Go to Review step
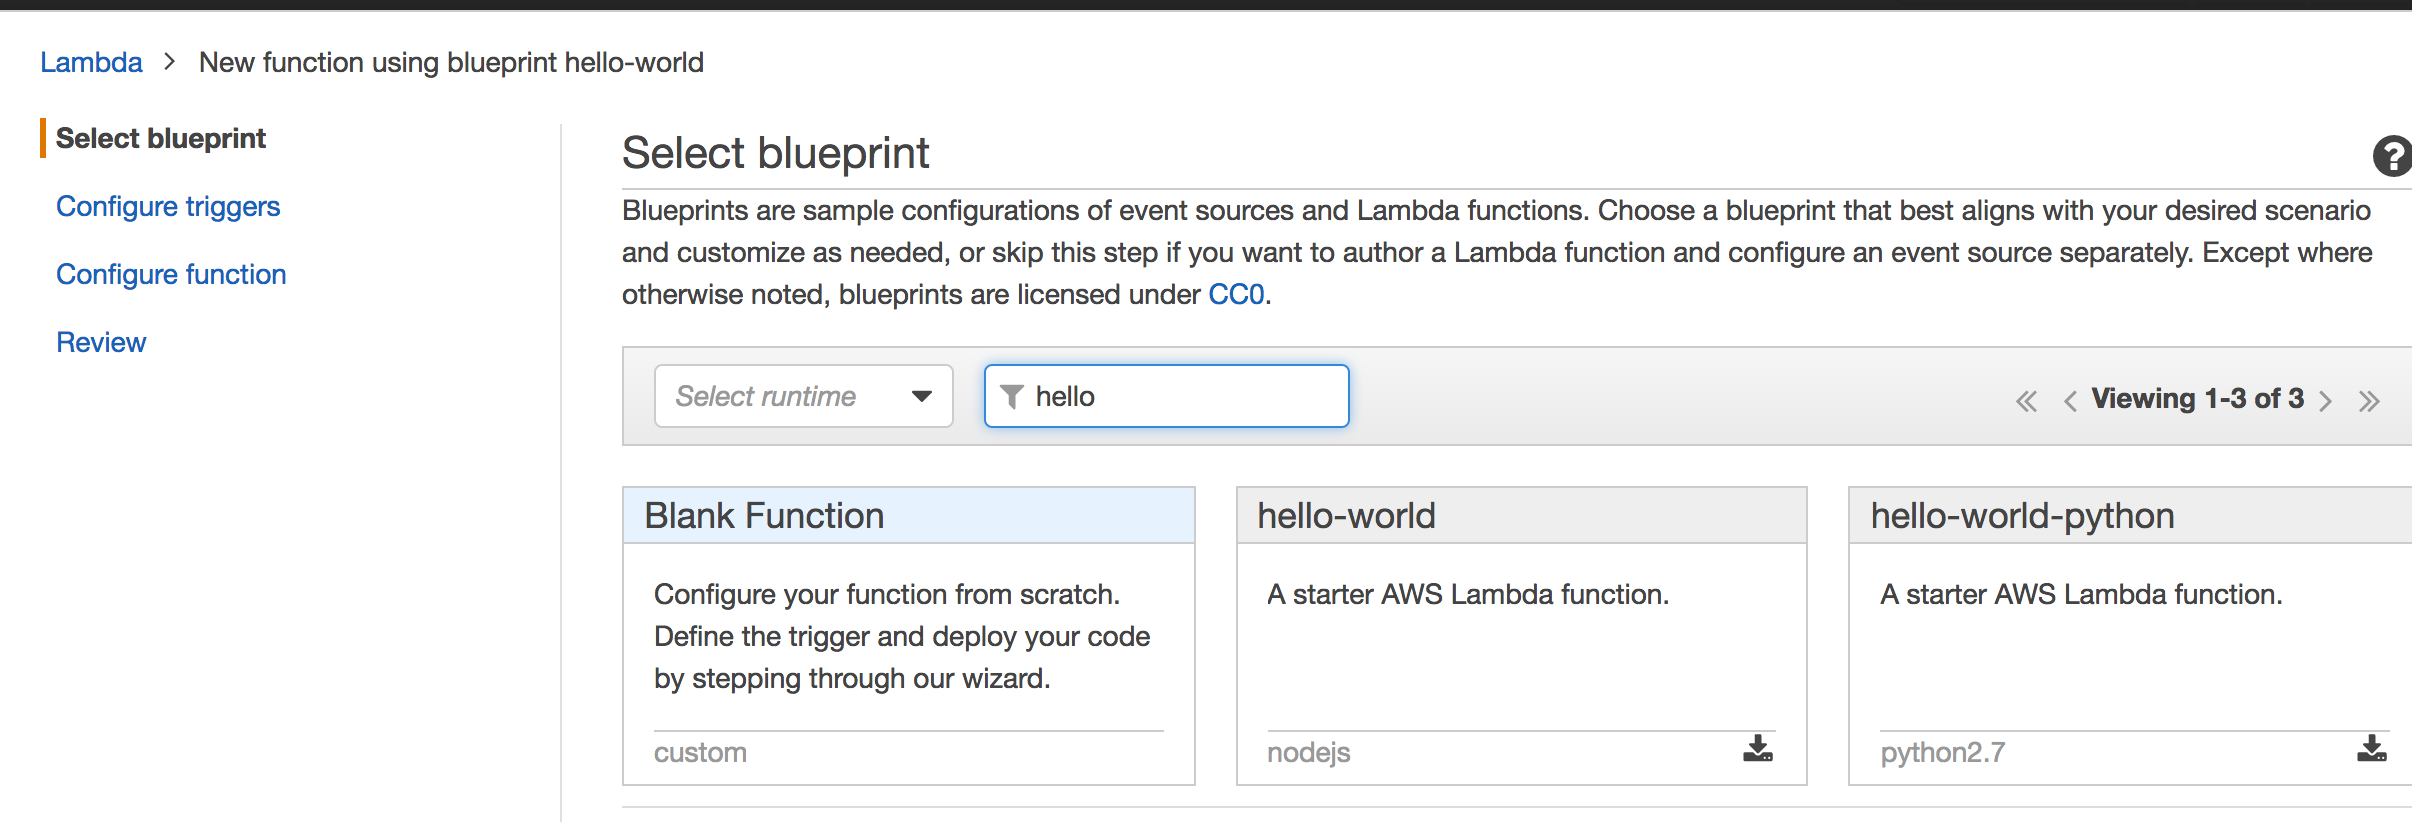 101,342
